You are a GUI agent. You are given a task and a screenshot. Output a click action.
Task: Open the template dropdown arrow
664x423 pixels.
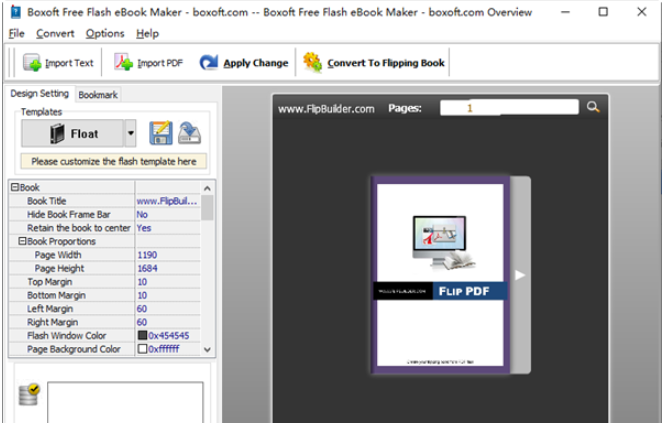[130, 134]
